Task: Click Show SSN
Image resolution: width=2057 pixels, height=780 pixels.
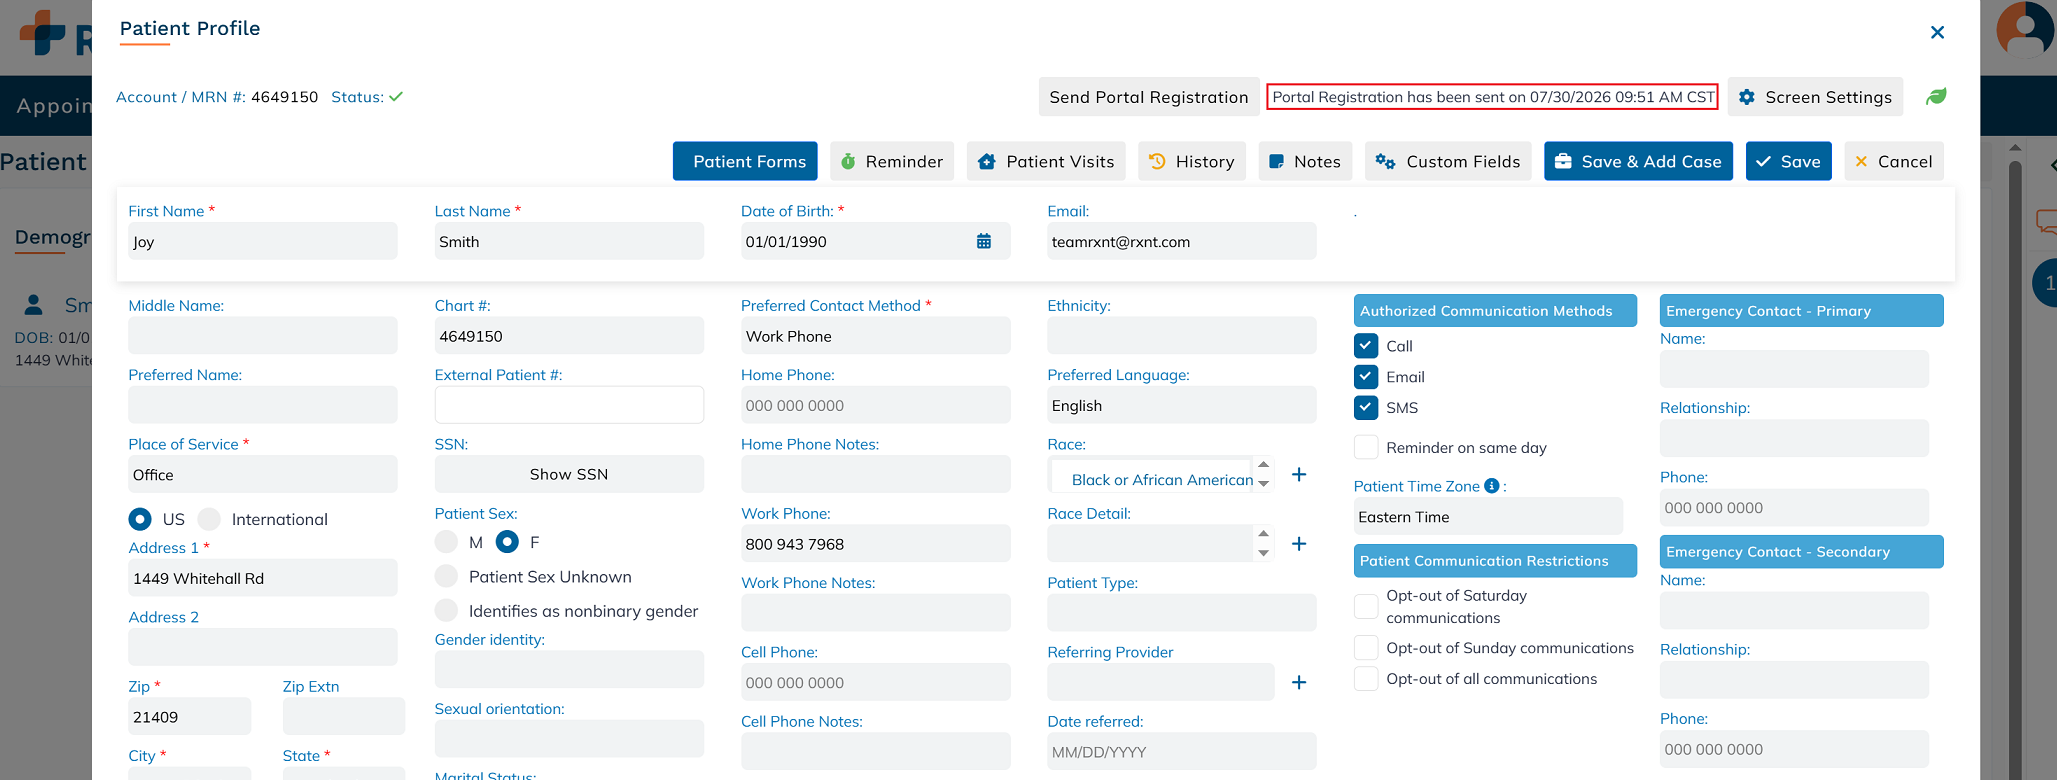Action: point(569,474)
